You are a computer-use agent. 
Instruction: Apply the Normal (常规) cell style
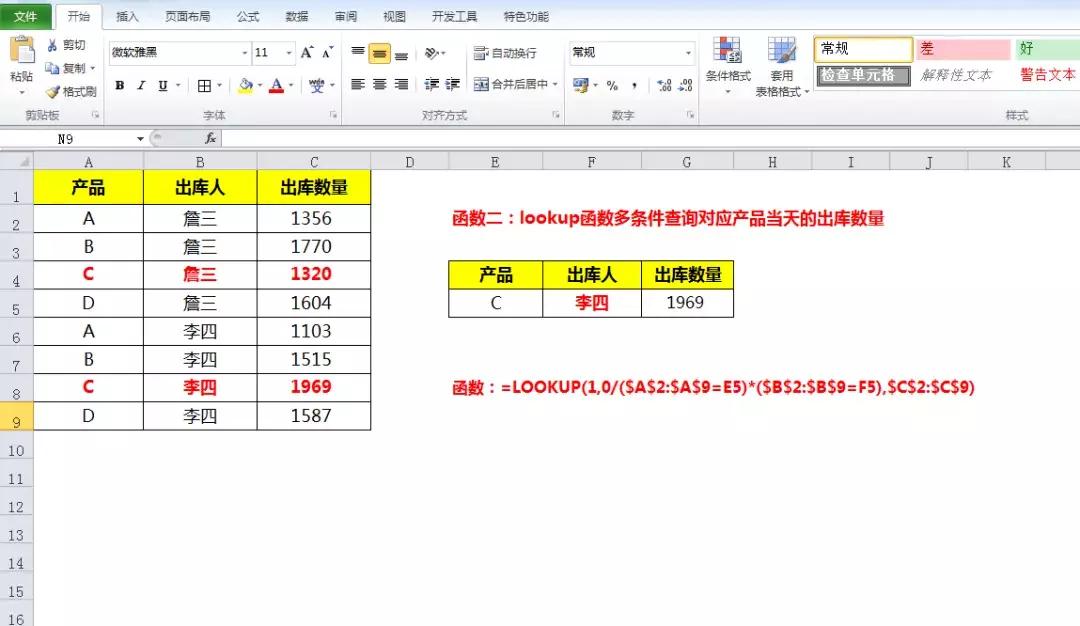[x=864, y=49]
